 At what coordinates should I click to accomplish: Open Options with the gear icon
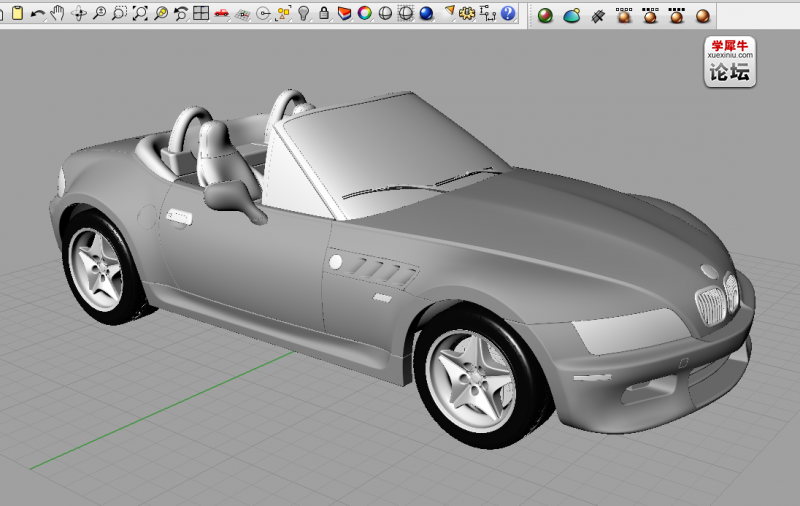point(467,13)
